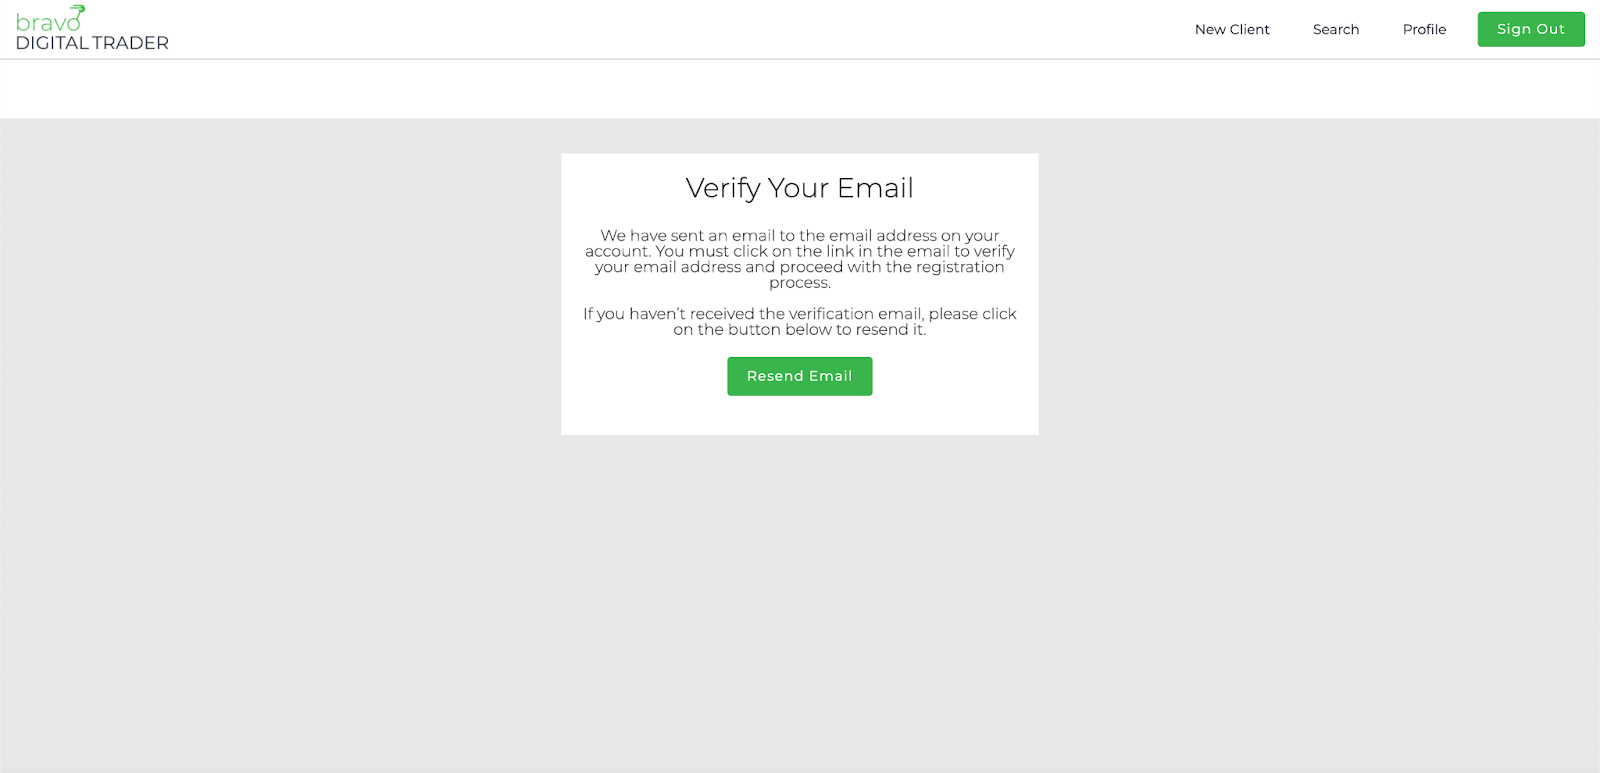This screenshot has width=1600, height=773.
Task: Go to Search in top navigation
Action: (x=1336, y=29)
